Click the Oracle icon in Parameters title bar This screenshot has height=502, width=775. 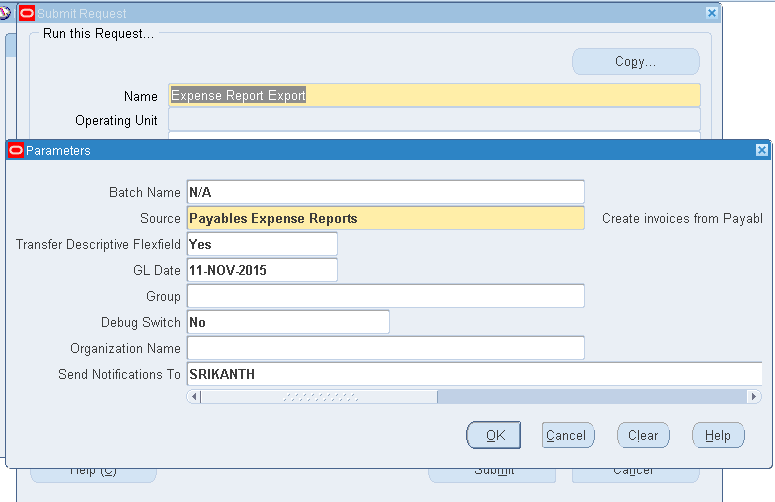[x=16, y=150]
